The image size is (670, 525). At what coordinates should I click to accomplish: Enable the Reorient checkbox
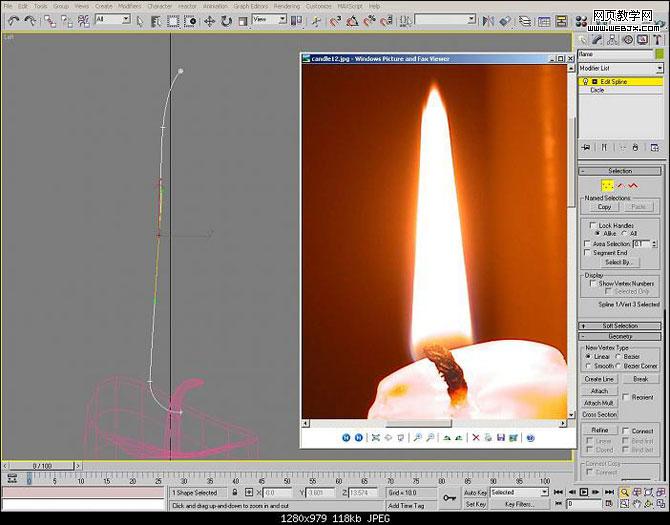[626, 397]
